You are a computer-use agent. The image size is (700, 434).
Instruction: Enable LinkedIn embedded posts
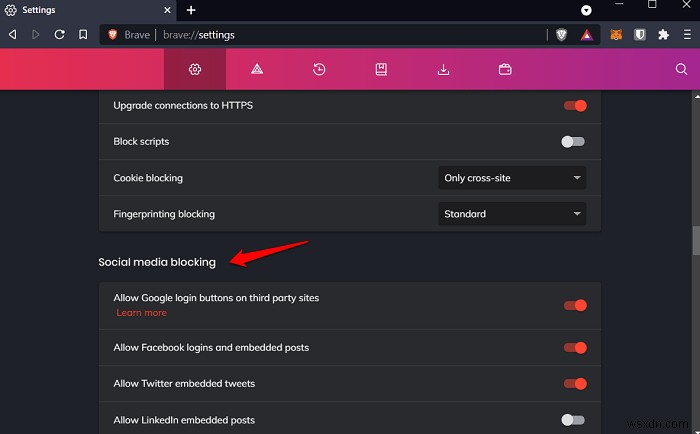(573, 420)
